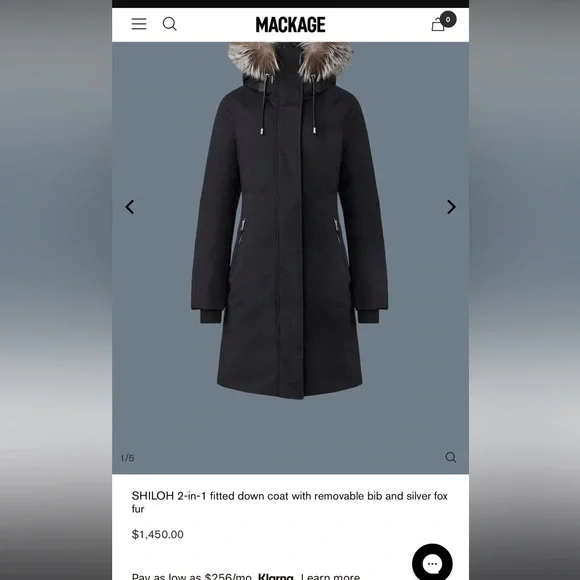Click the hood drawstring toggles on coat
This screenshot has width=580, height=580.
click(x=288, y=131)
